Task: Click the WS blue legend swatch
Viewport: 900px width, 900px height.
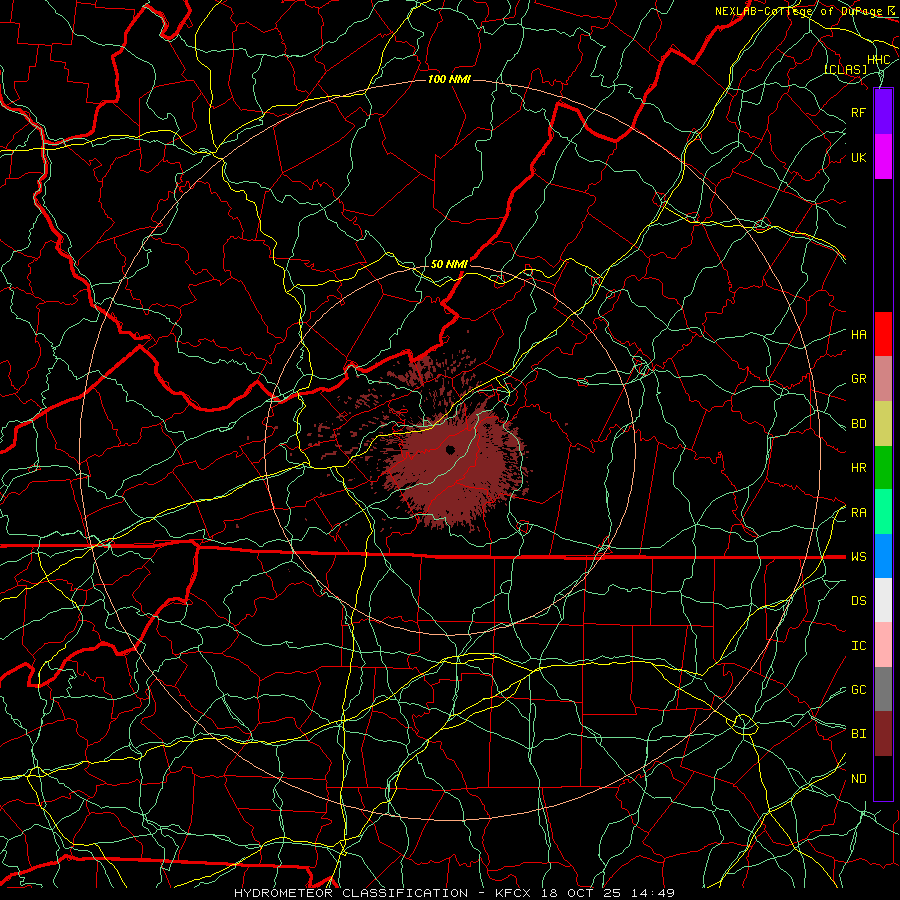Action: 883,556
